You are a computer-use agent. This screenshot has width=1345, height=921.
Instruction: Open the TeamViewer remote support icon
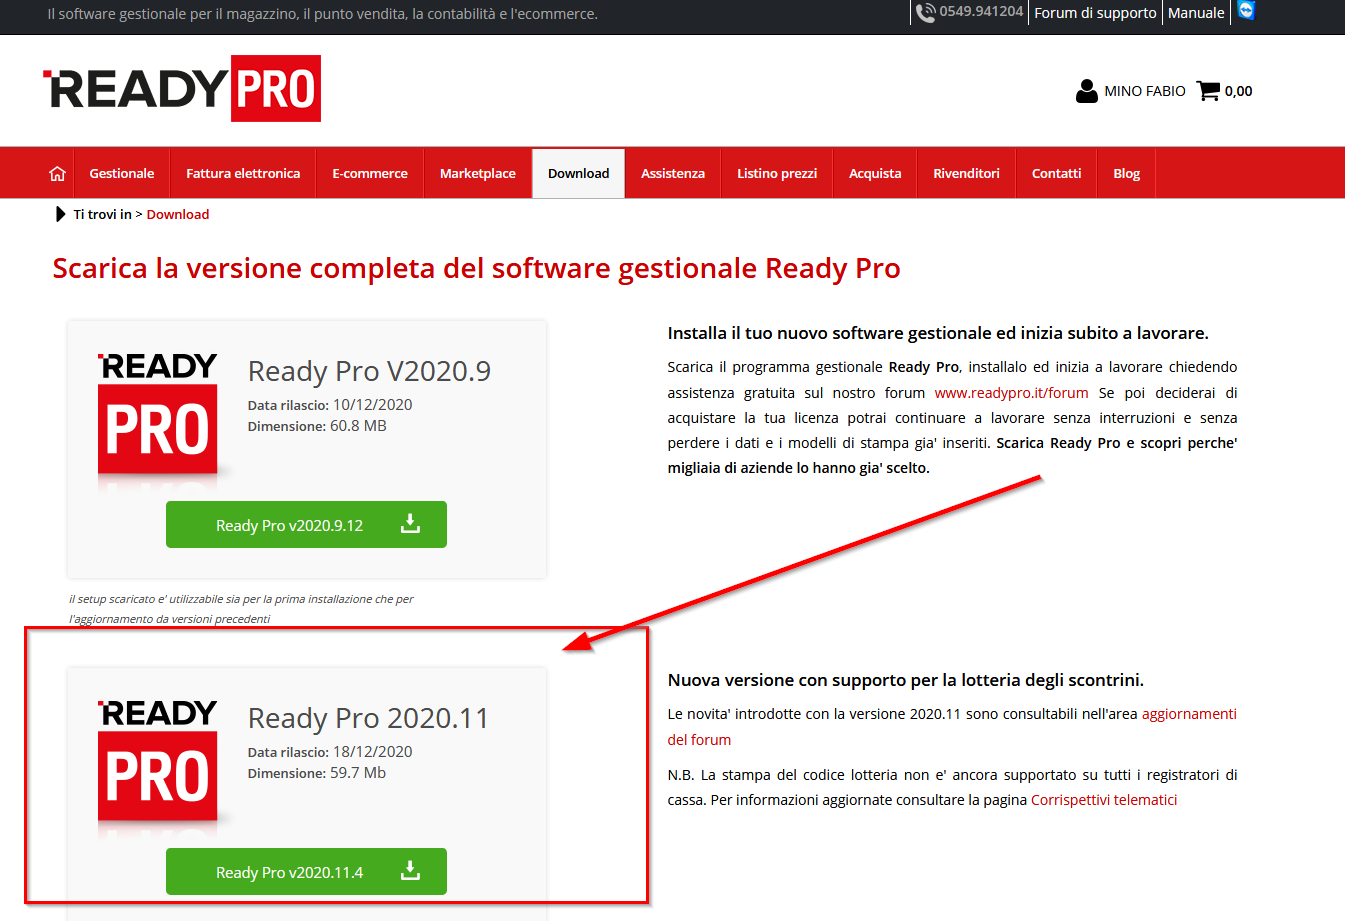(x=1246, y=10)
